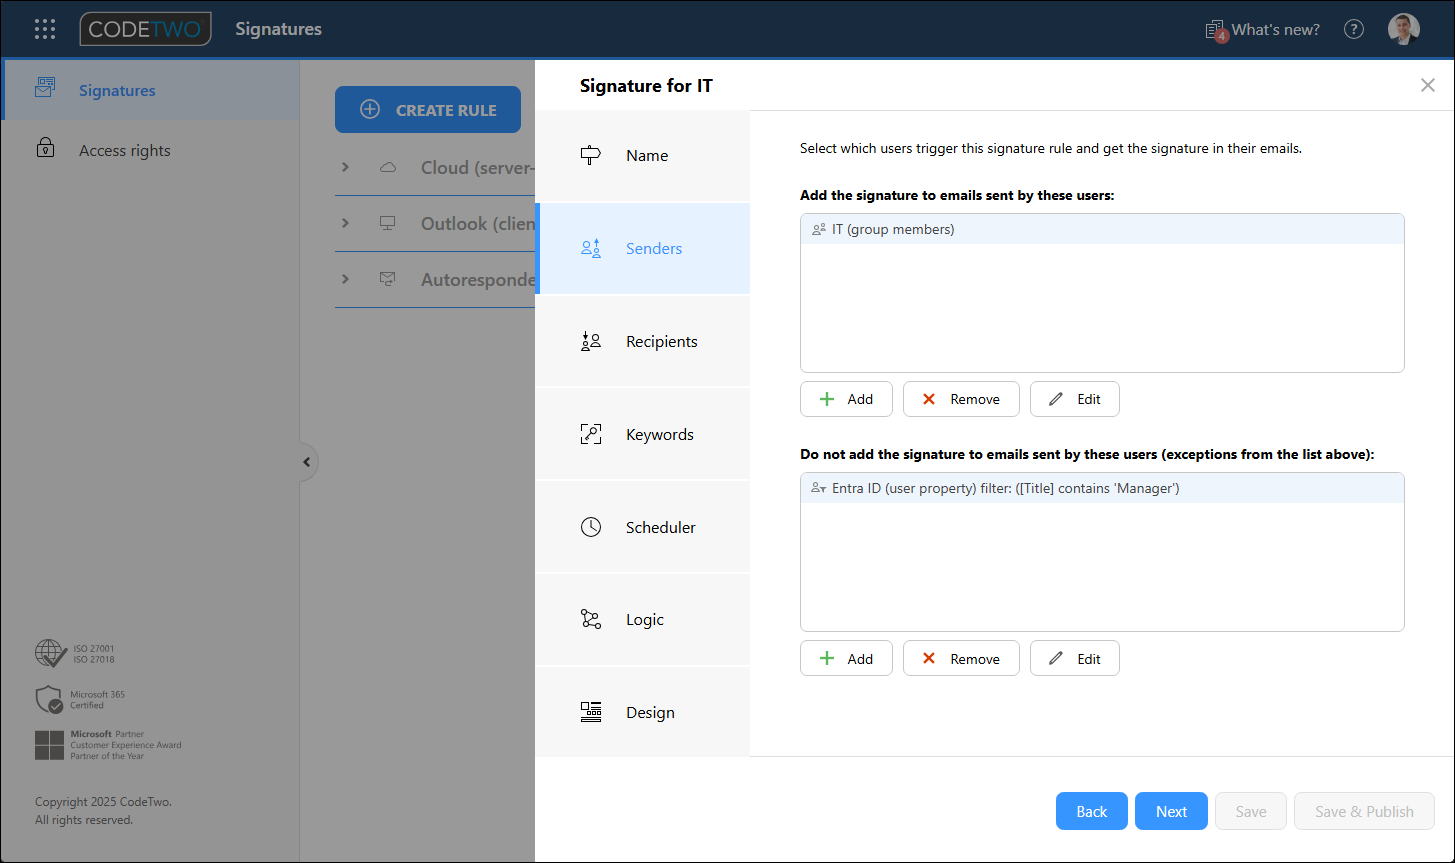The height and width of the screenshot is (863, 1455).
Task: Open the app launcher grid icon
Action: tap(45, 29)
